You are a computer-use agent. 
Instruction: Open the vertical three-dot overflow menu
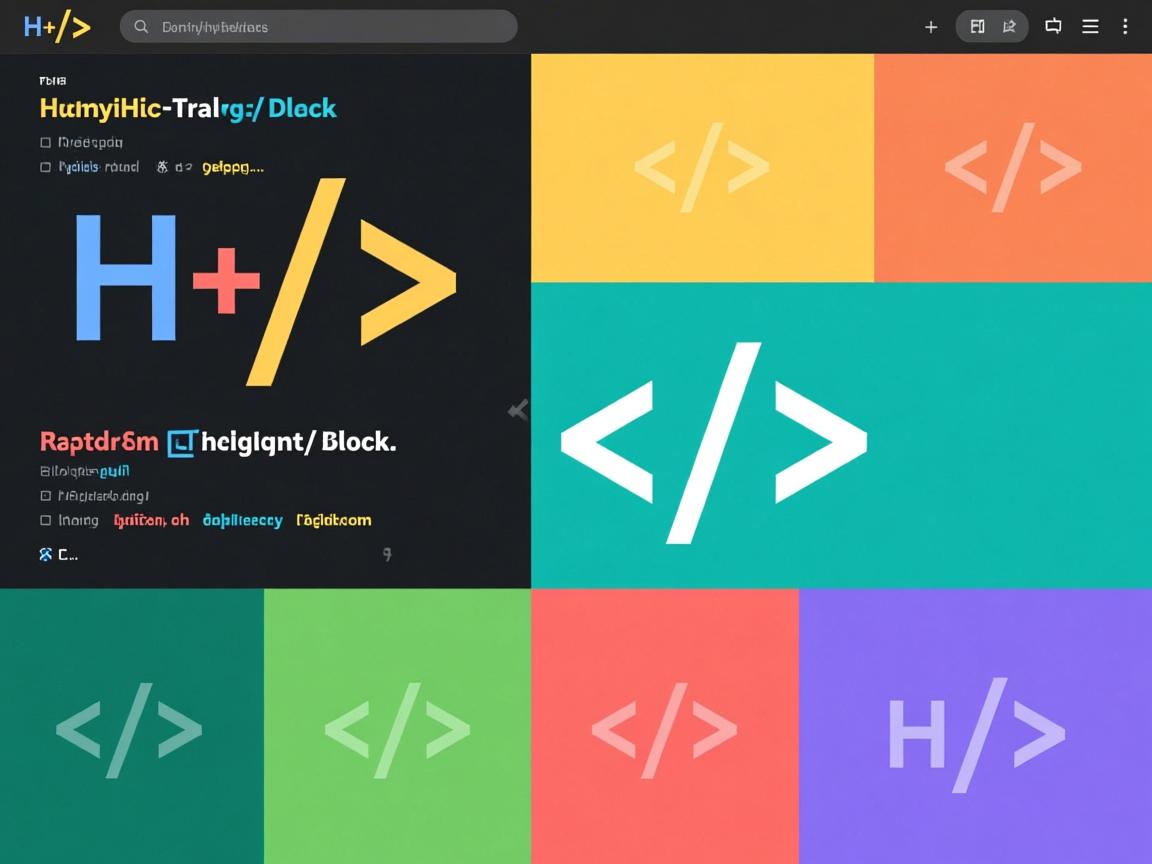click(1125, 27)
